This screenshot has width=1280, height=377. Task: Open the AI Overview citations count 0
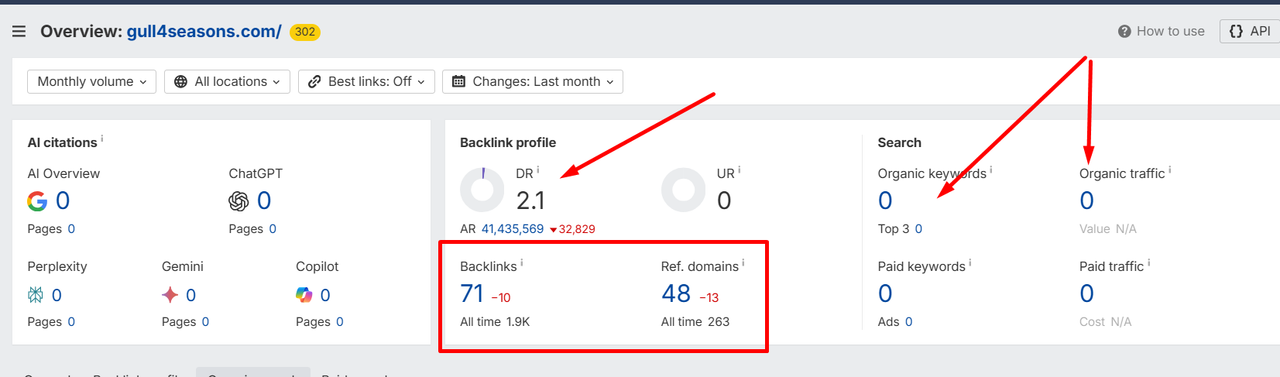point(62,201)
